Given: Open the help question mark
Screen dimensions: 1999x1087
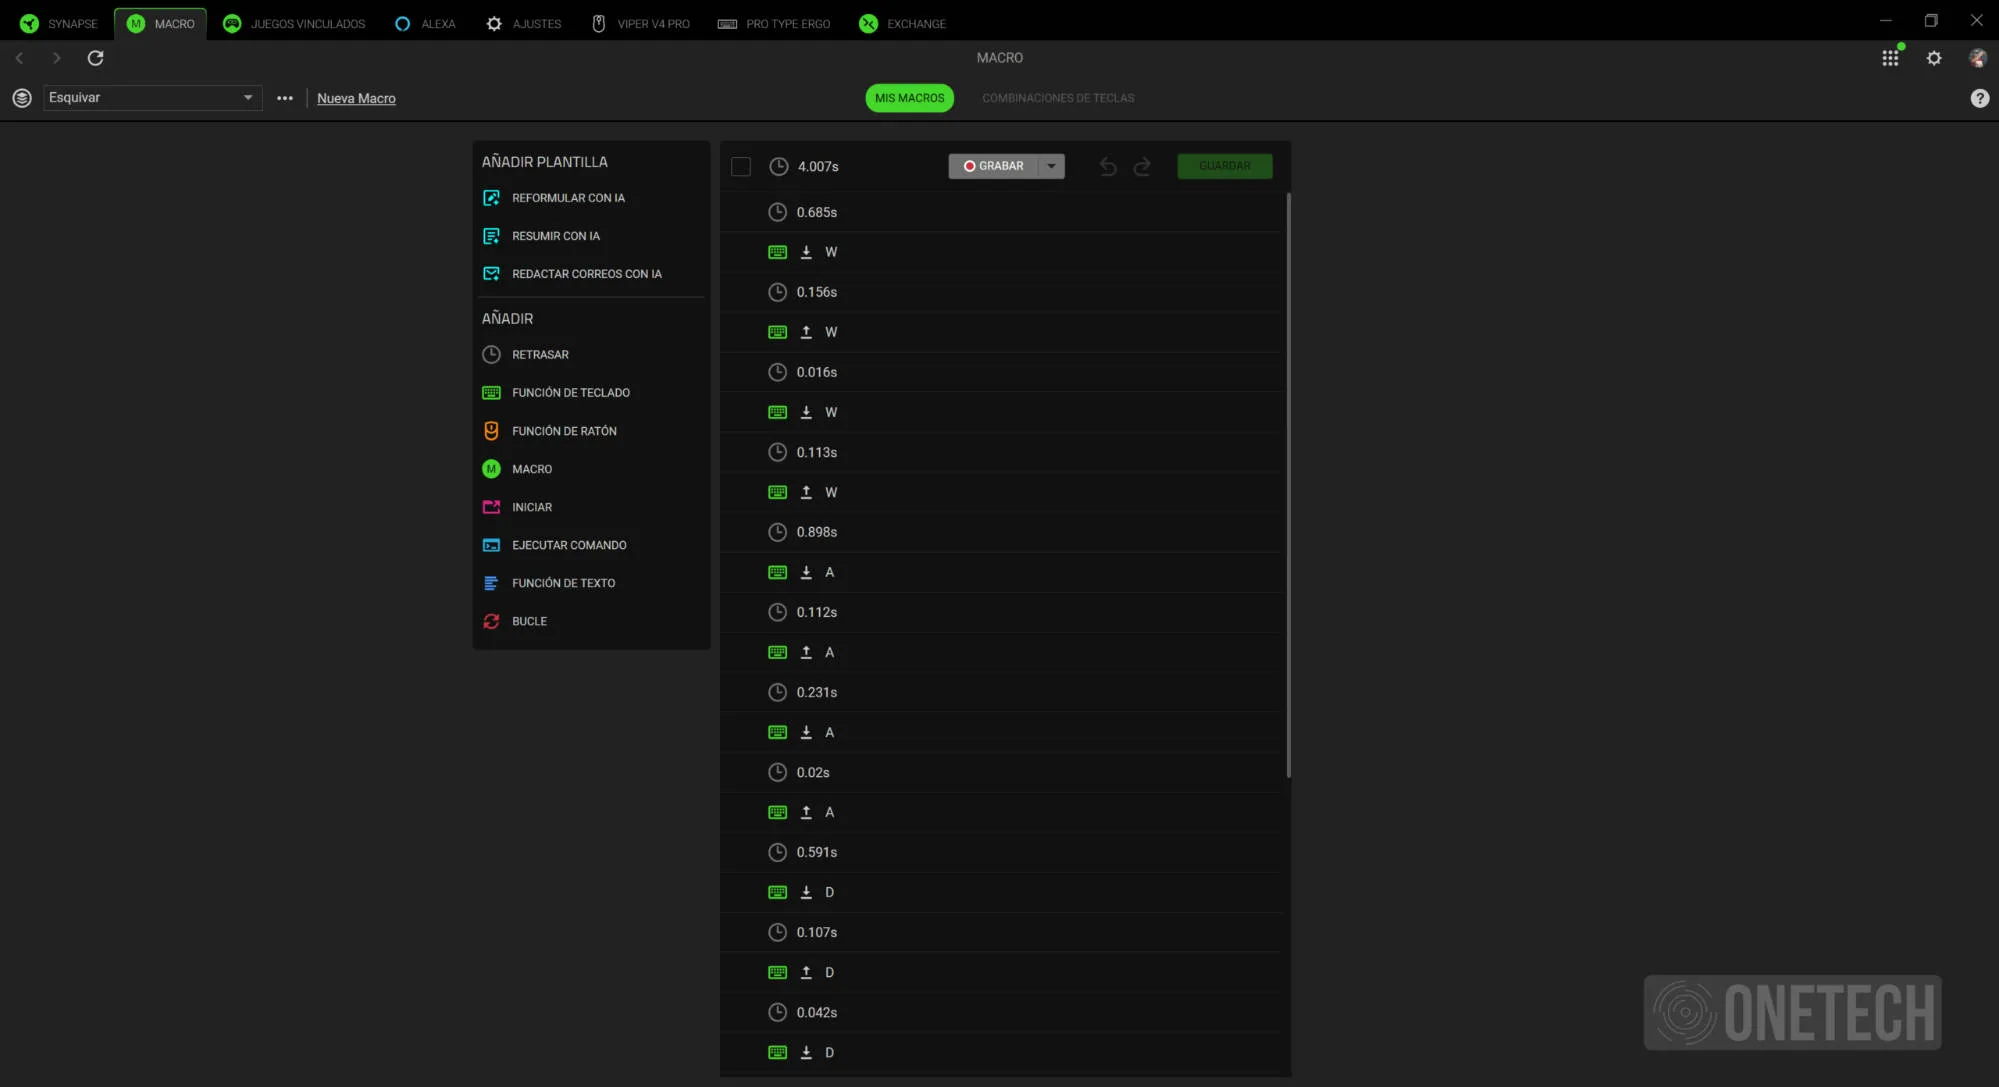Looking at the screenshot, I should coord(1980,98).
